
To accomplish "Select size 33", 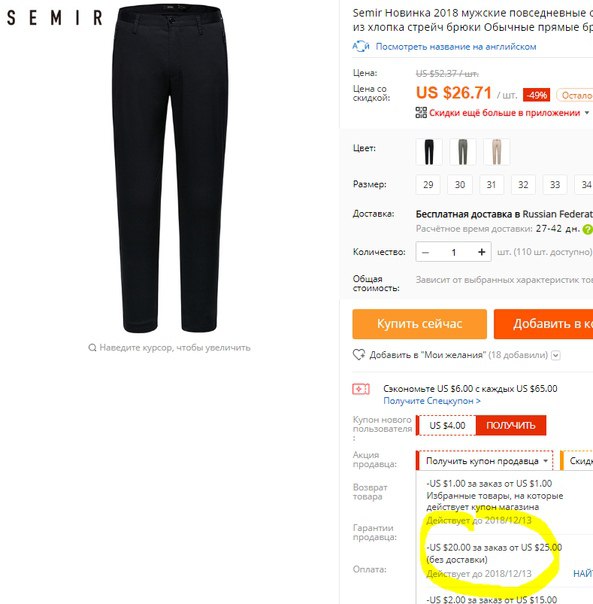I will (x=555, y=185).
